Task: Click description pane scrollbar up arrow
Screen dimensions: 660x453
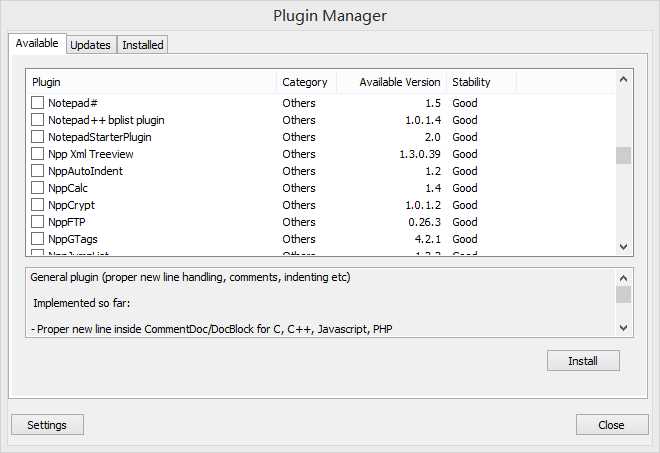Action: [x=623, y=278]
